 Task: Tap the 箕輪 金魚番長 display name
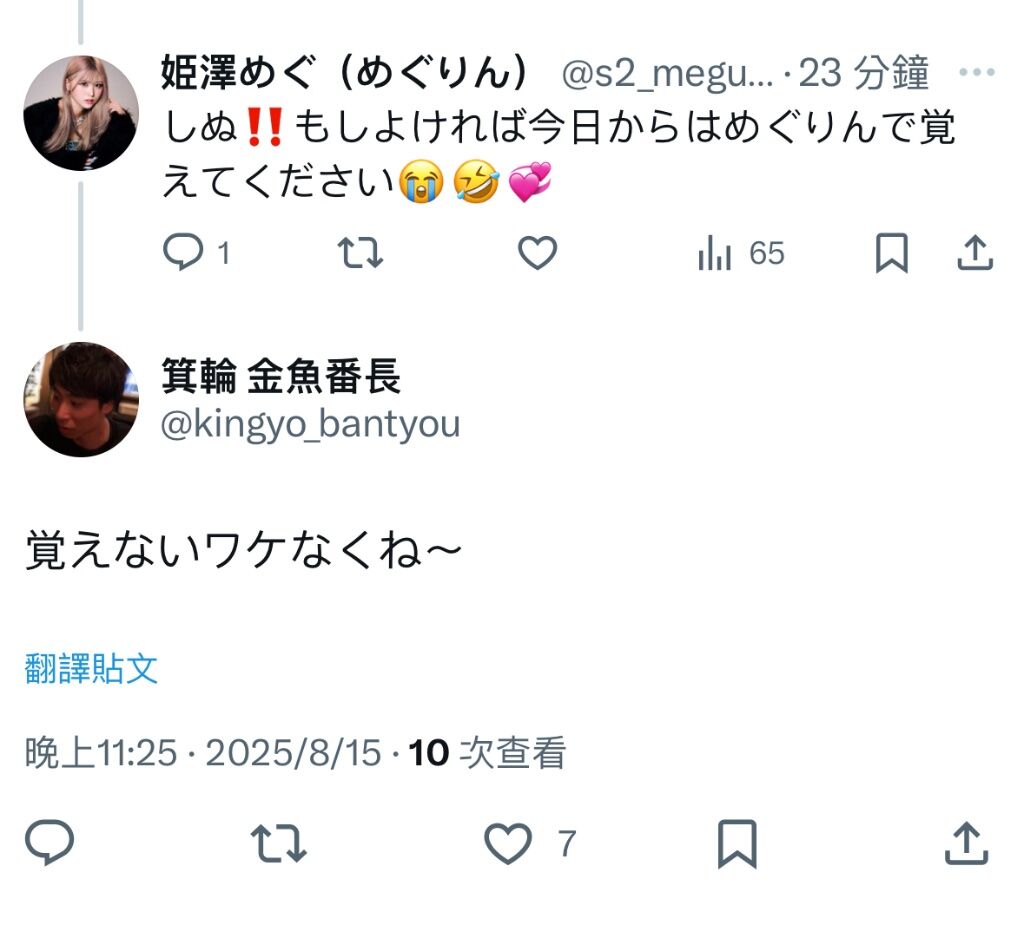[x=281, y=377]
